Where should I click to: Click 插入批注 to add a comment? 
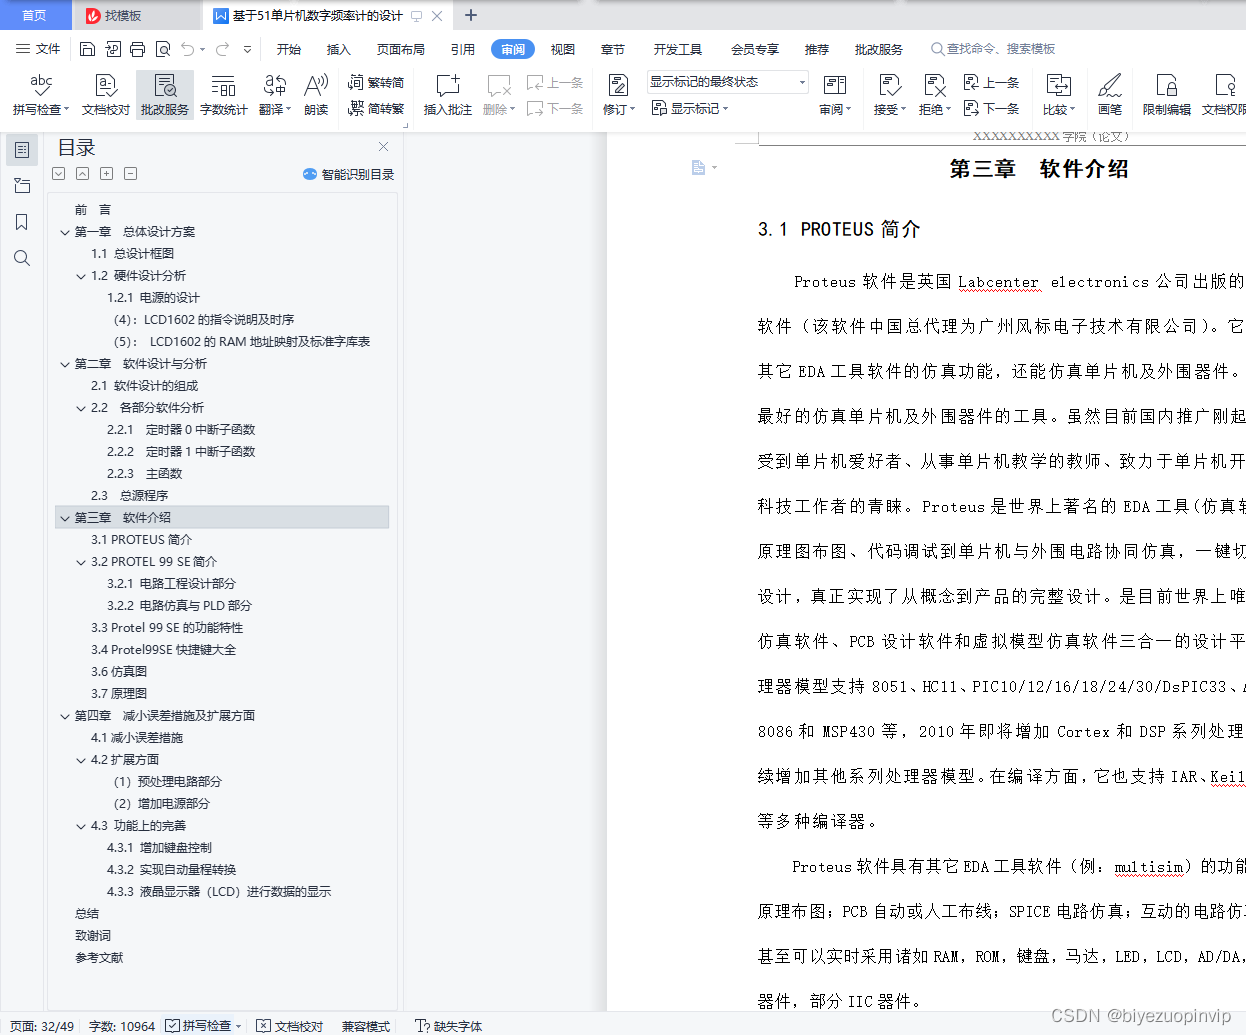pos(448,95)
